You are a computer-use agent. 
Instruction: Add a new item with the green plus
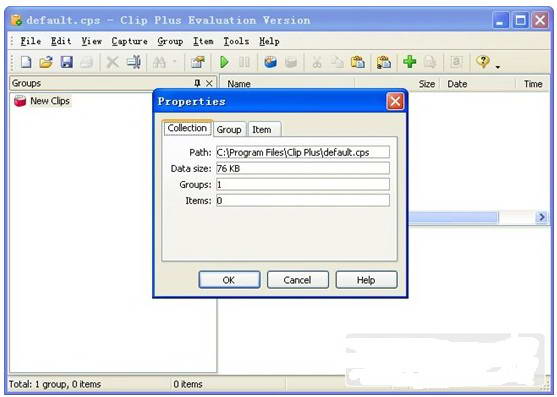(x=410, y=62)
